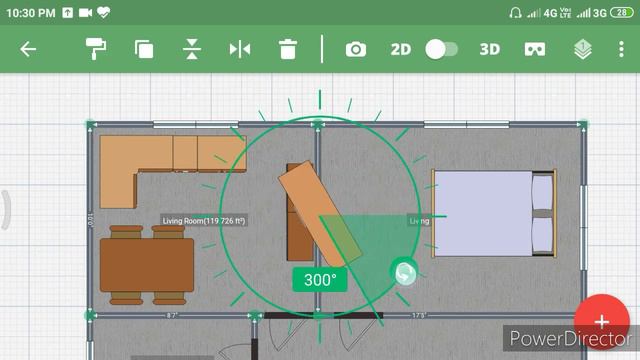
Task: Take a snapshot with camera icon
Action: point(356,49)
